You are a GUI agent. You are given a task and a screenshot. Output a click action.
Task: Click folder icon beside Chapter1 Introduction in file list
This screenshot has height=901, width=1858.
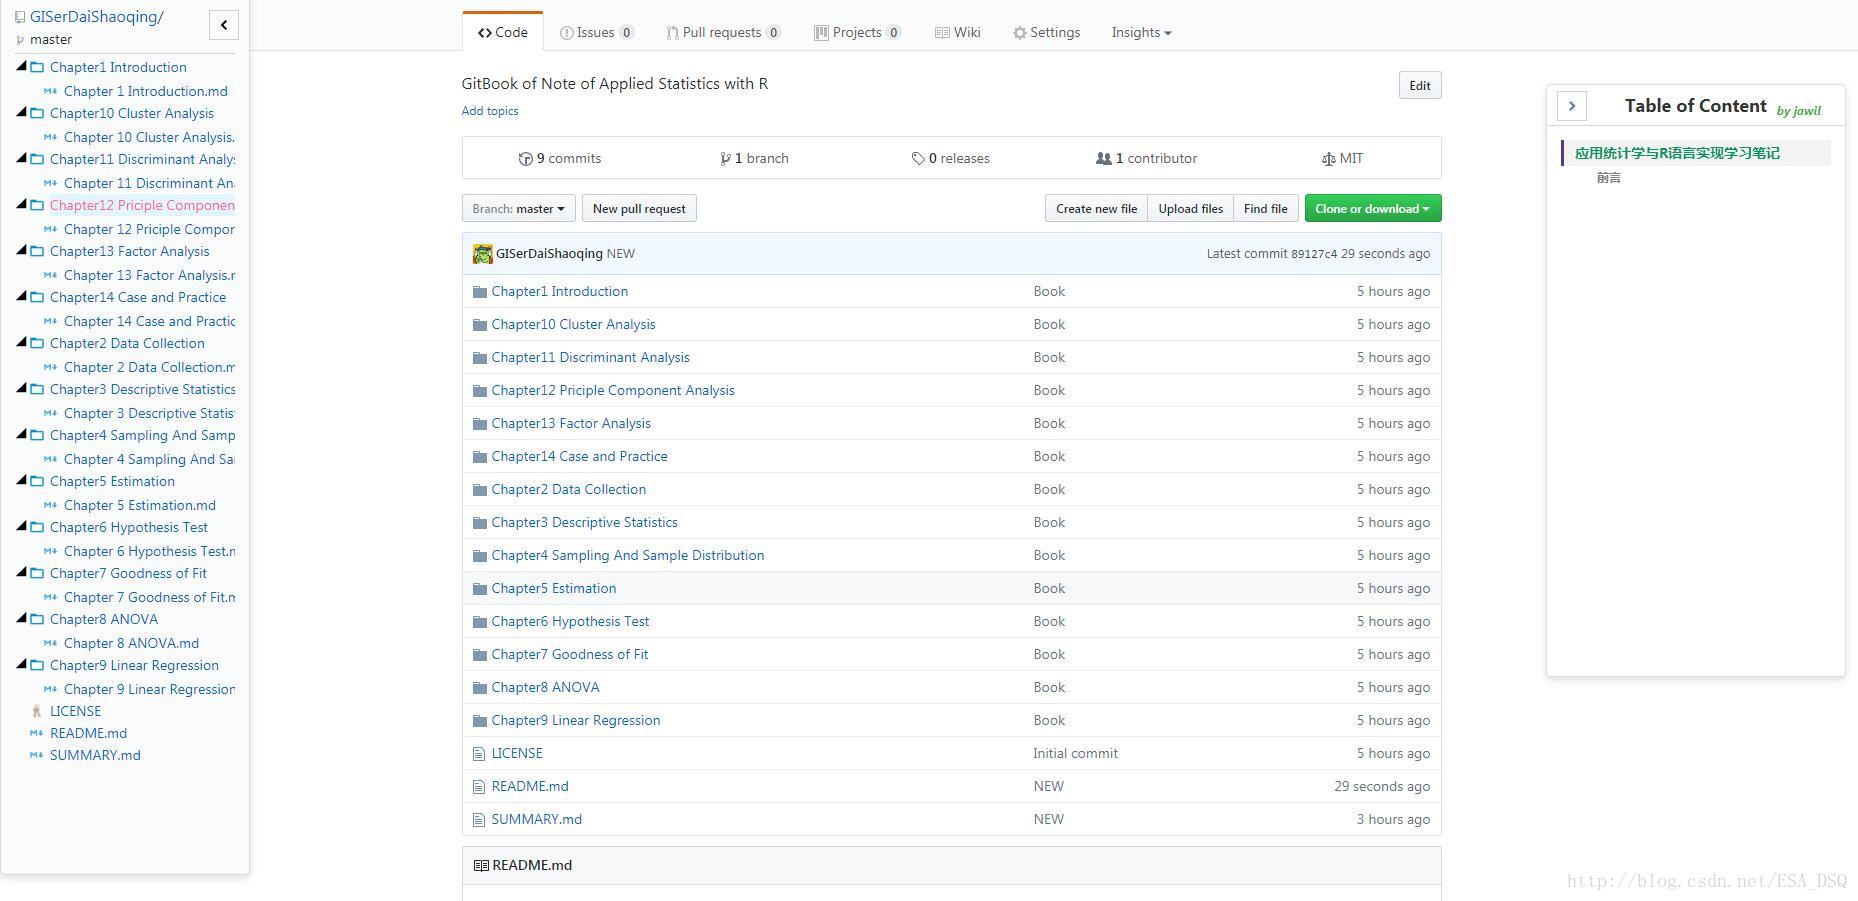tap(479, 292)
